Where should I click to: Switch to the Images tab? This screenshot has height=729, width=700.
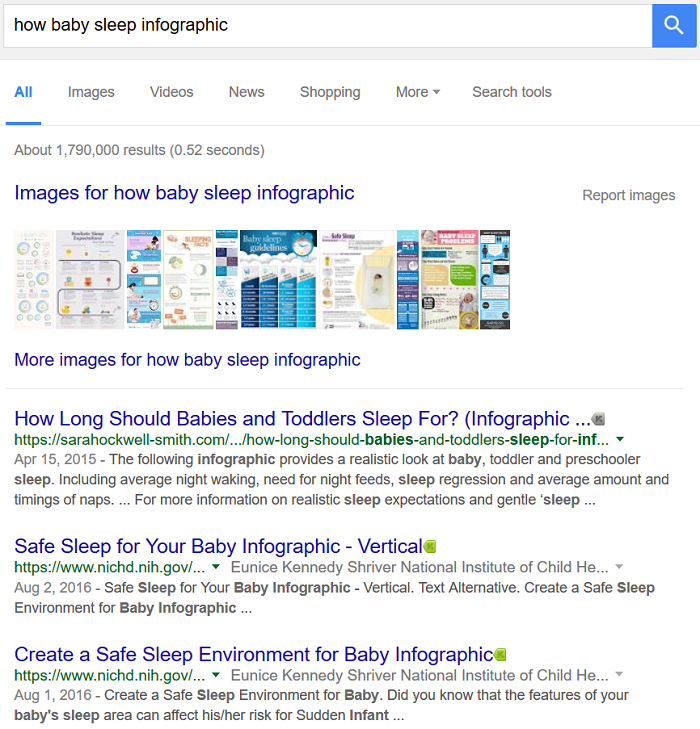(x=91, y=92)
